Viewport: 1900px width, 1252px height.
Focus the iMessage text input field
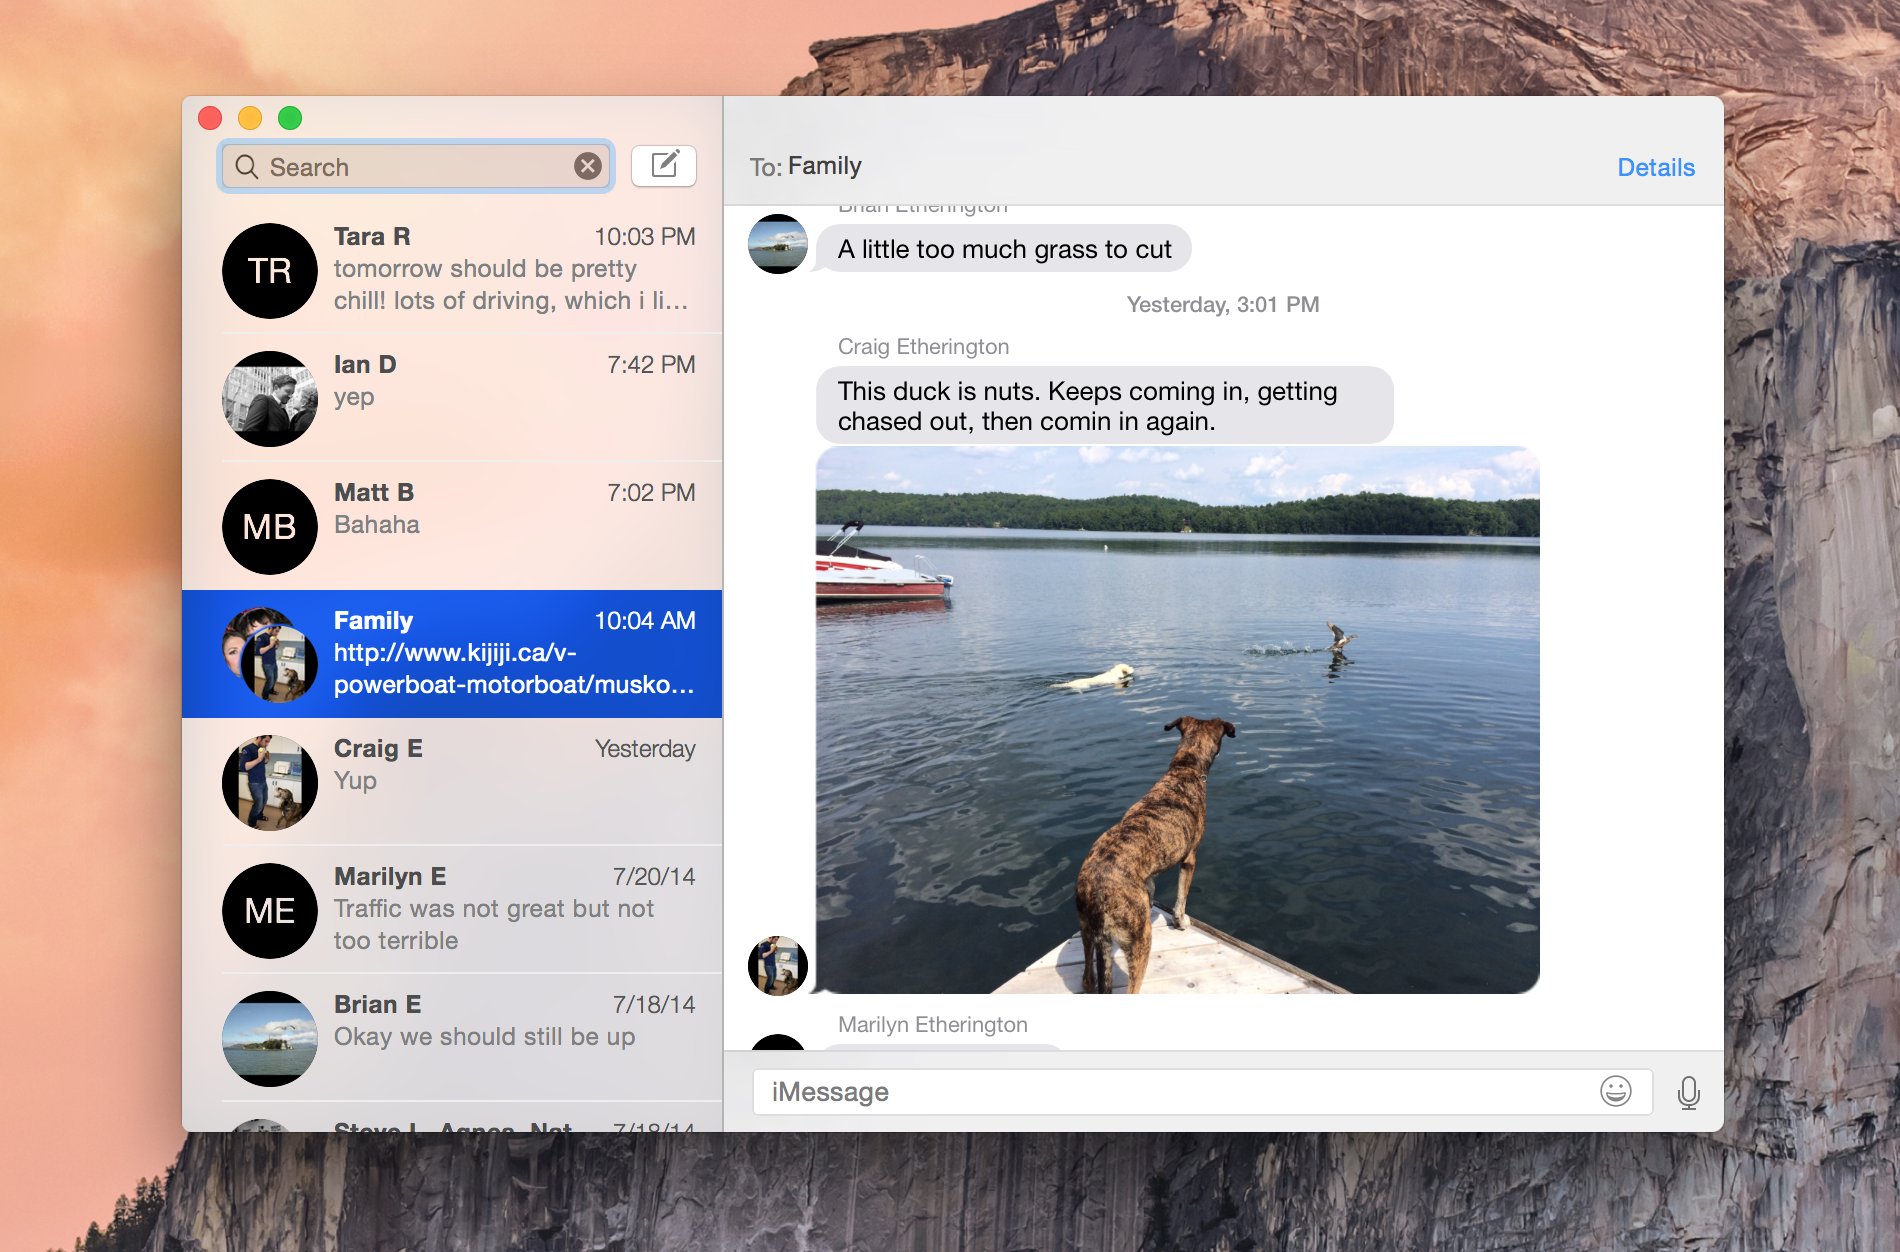(1202, 1092)
